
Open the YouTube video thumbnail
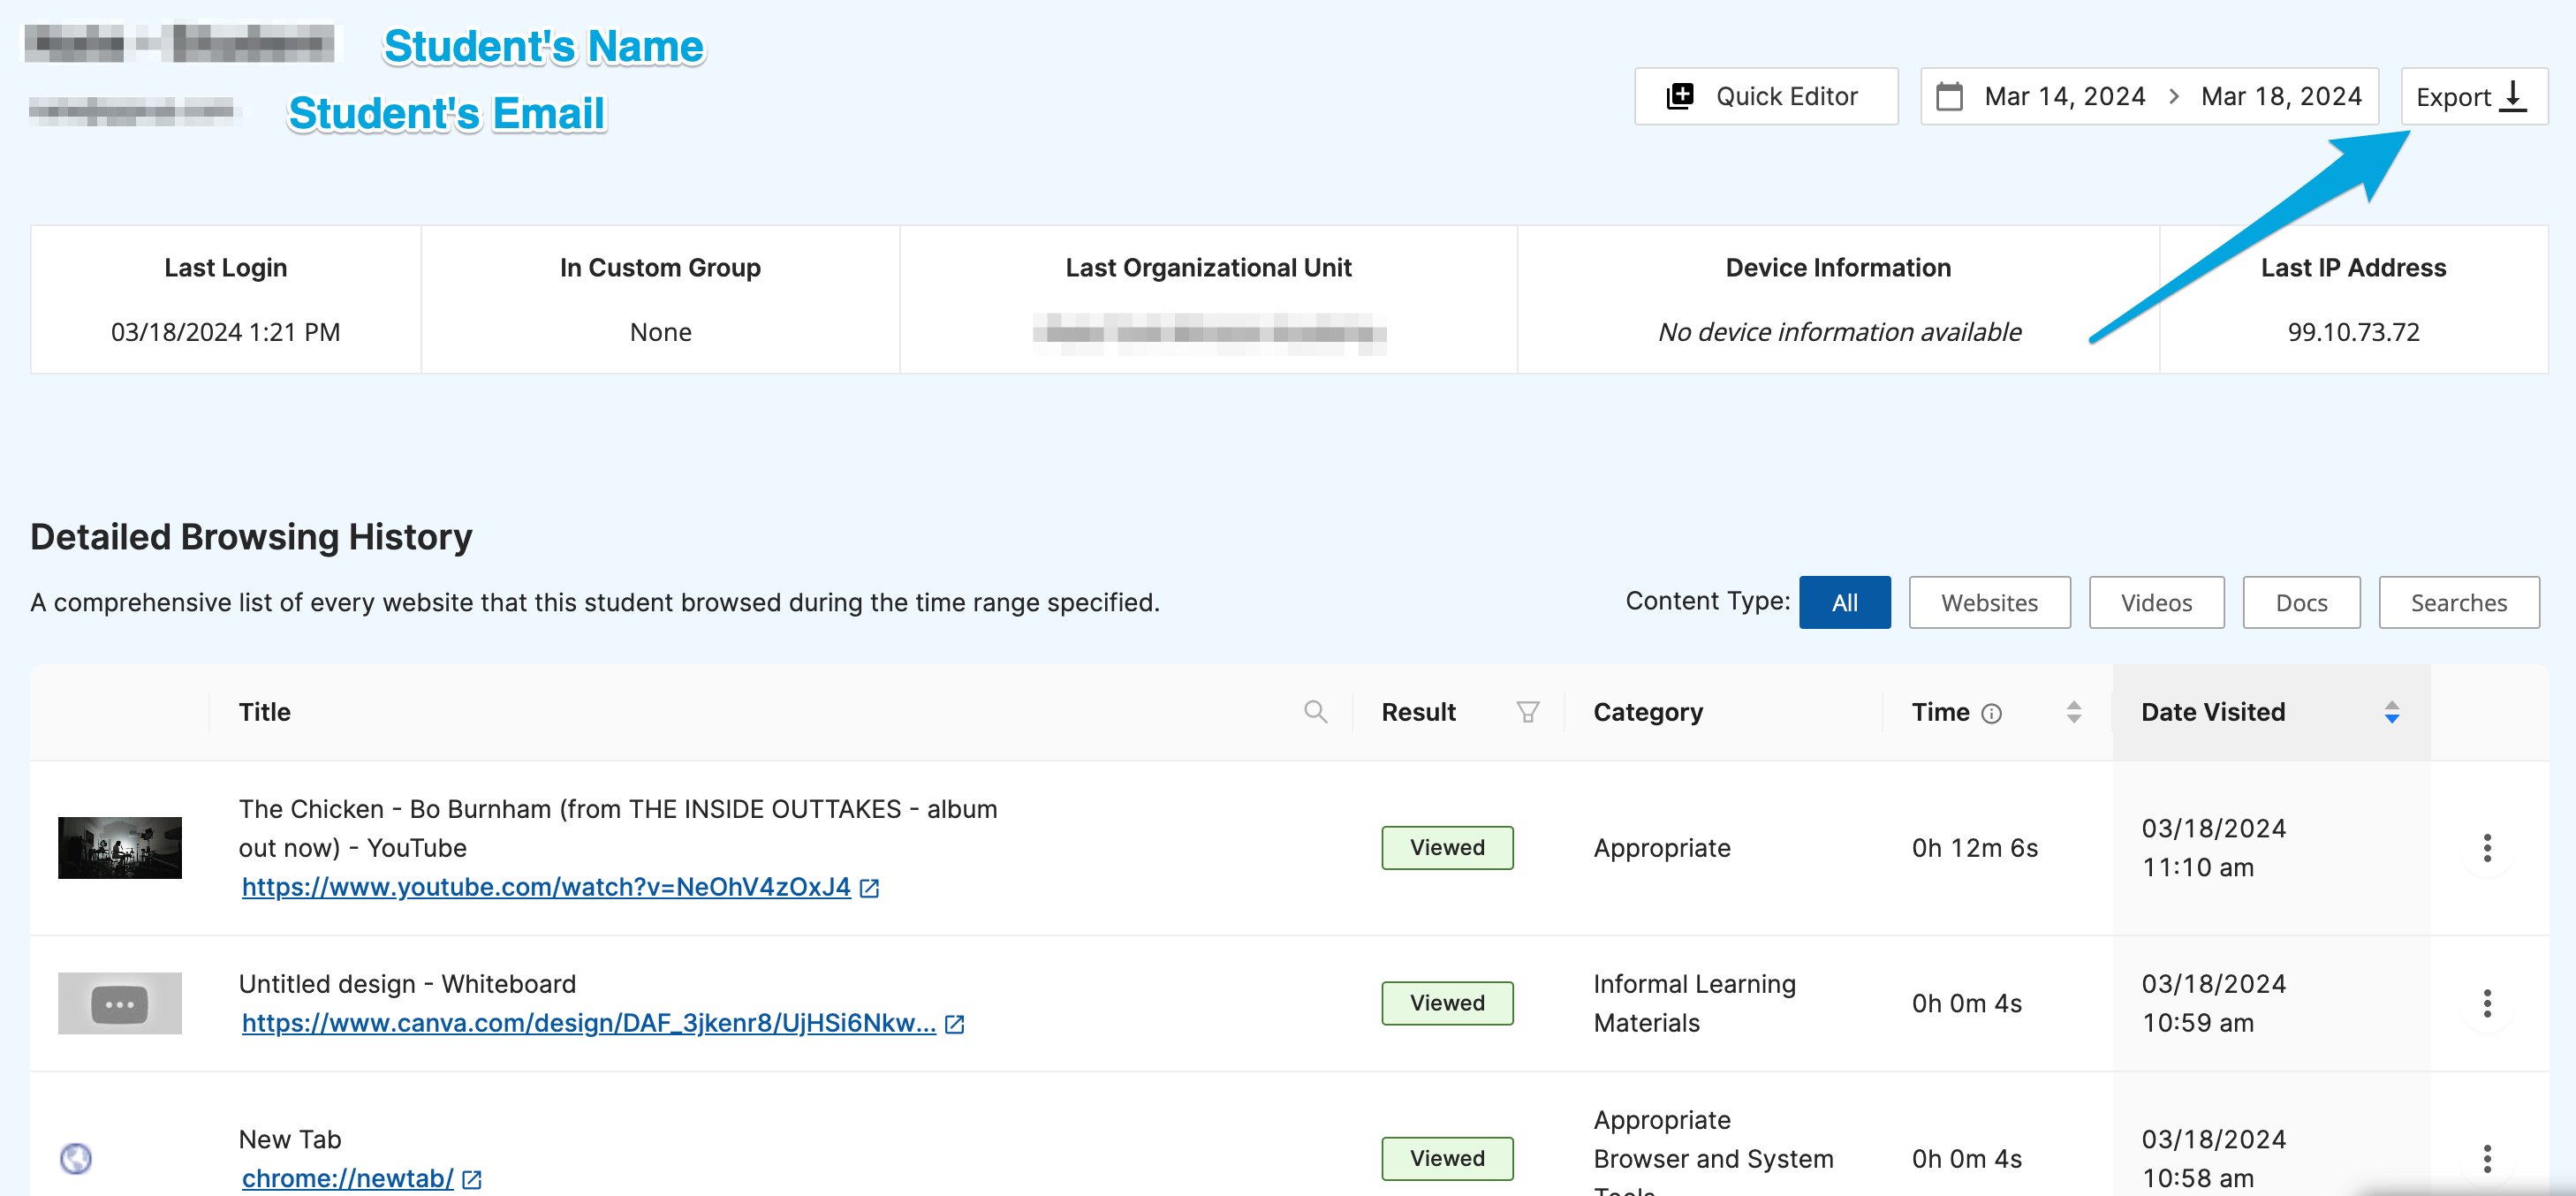[x=120, y=848]
